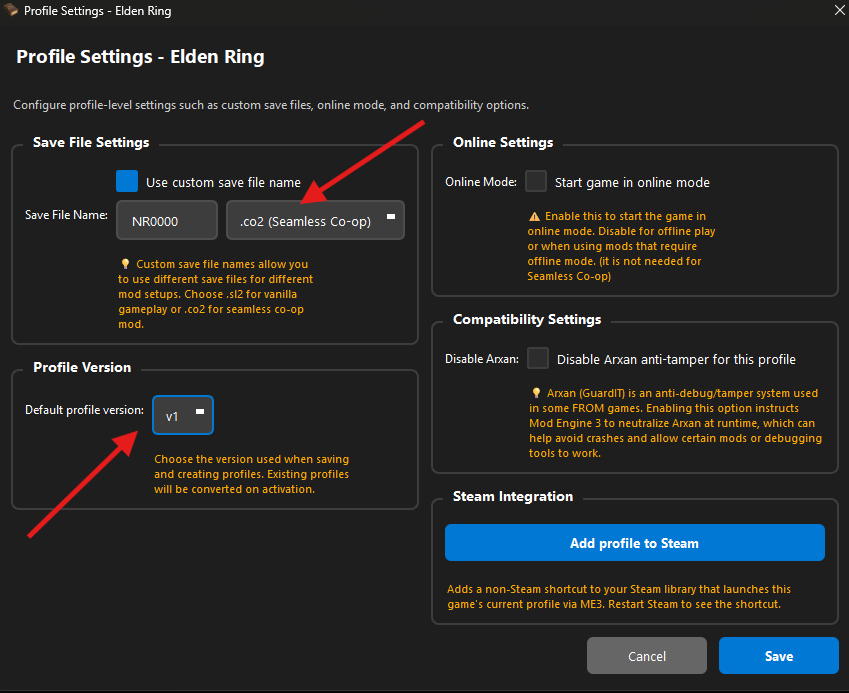Screen dimensions: 849x693
Task: Save the profile settings
Action: tap(778, 656)
